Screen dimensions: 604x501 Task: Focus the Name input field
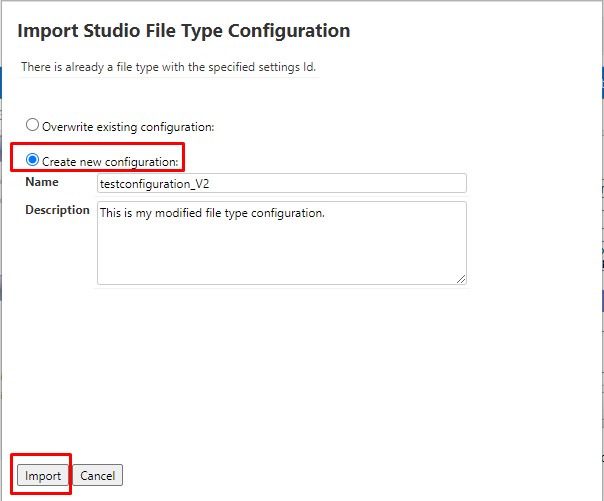tap(281, 183)
